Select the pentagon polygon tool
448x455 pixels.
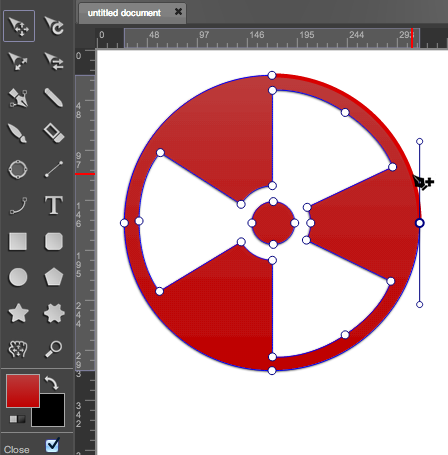(54, 277)
